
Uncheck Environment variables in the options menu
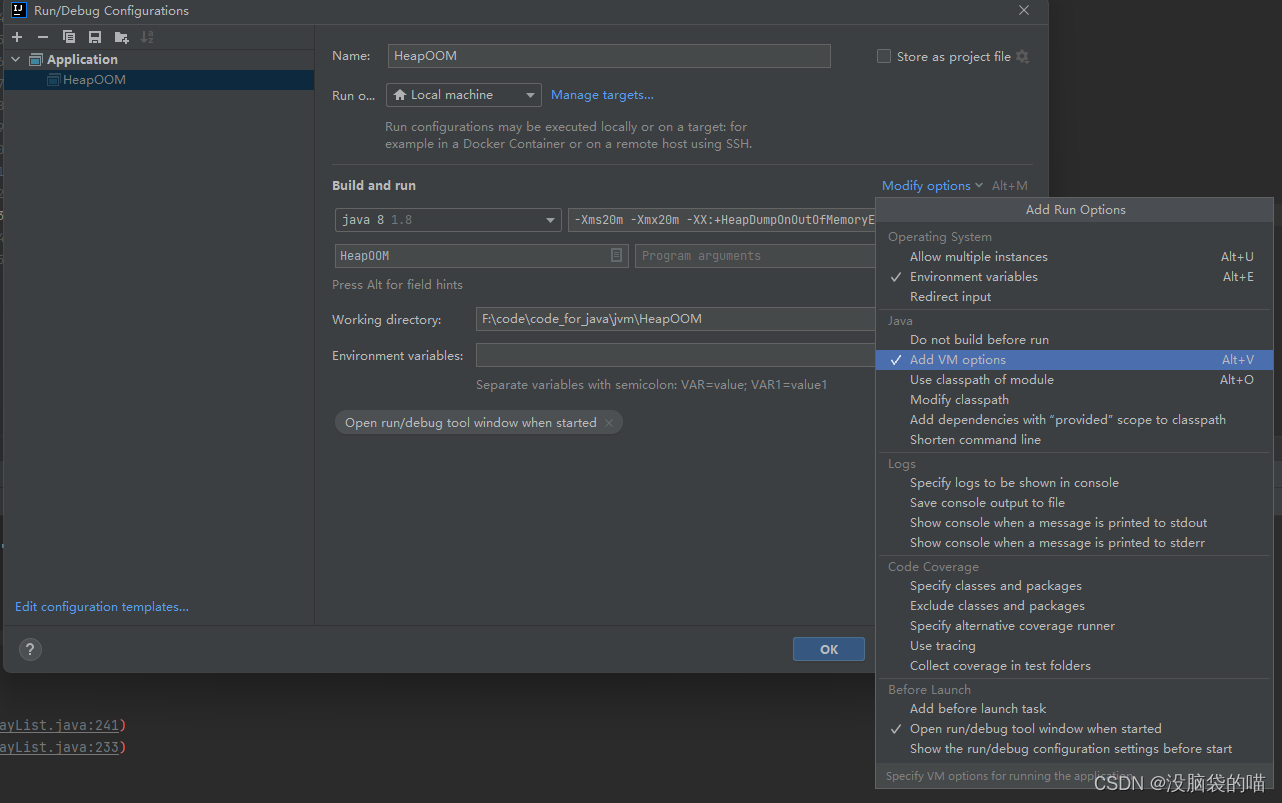(1075, 277)
